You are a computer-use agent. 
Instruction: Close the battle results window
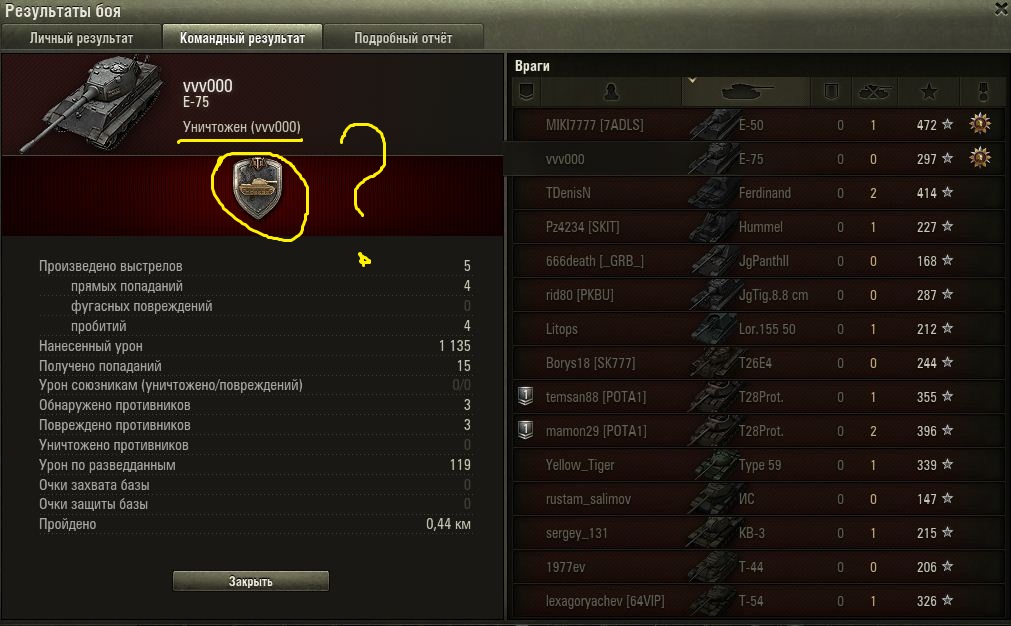click(x=1003, y=8)
